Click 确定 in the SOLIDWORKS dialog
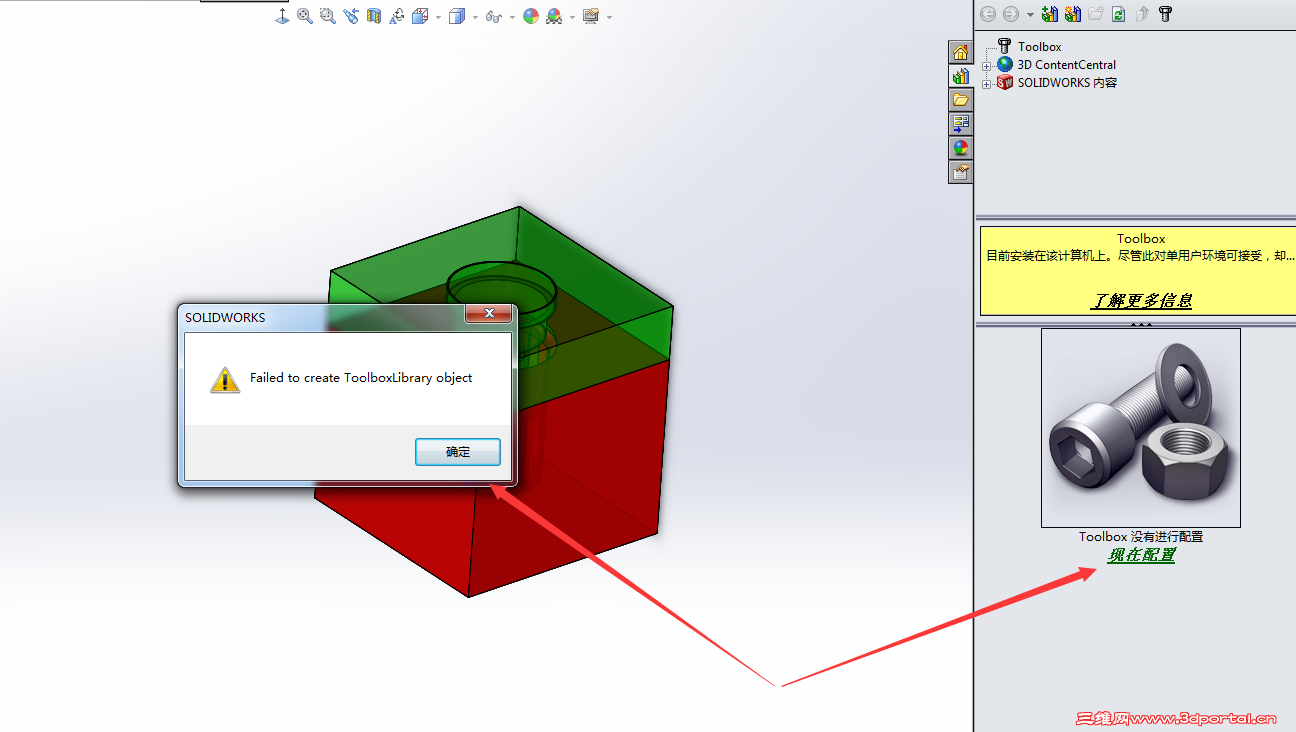1296x732 pixels. [458, 452]
